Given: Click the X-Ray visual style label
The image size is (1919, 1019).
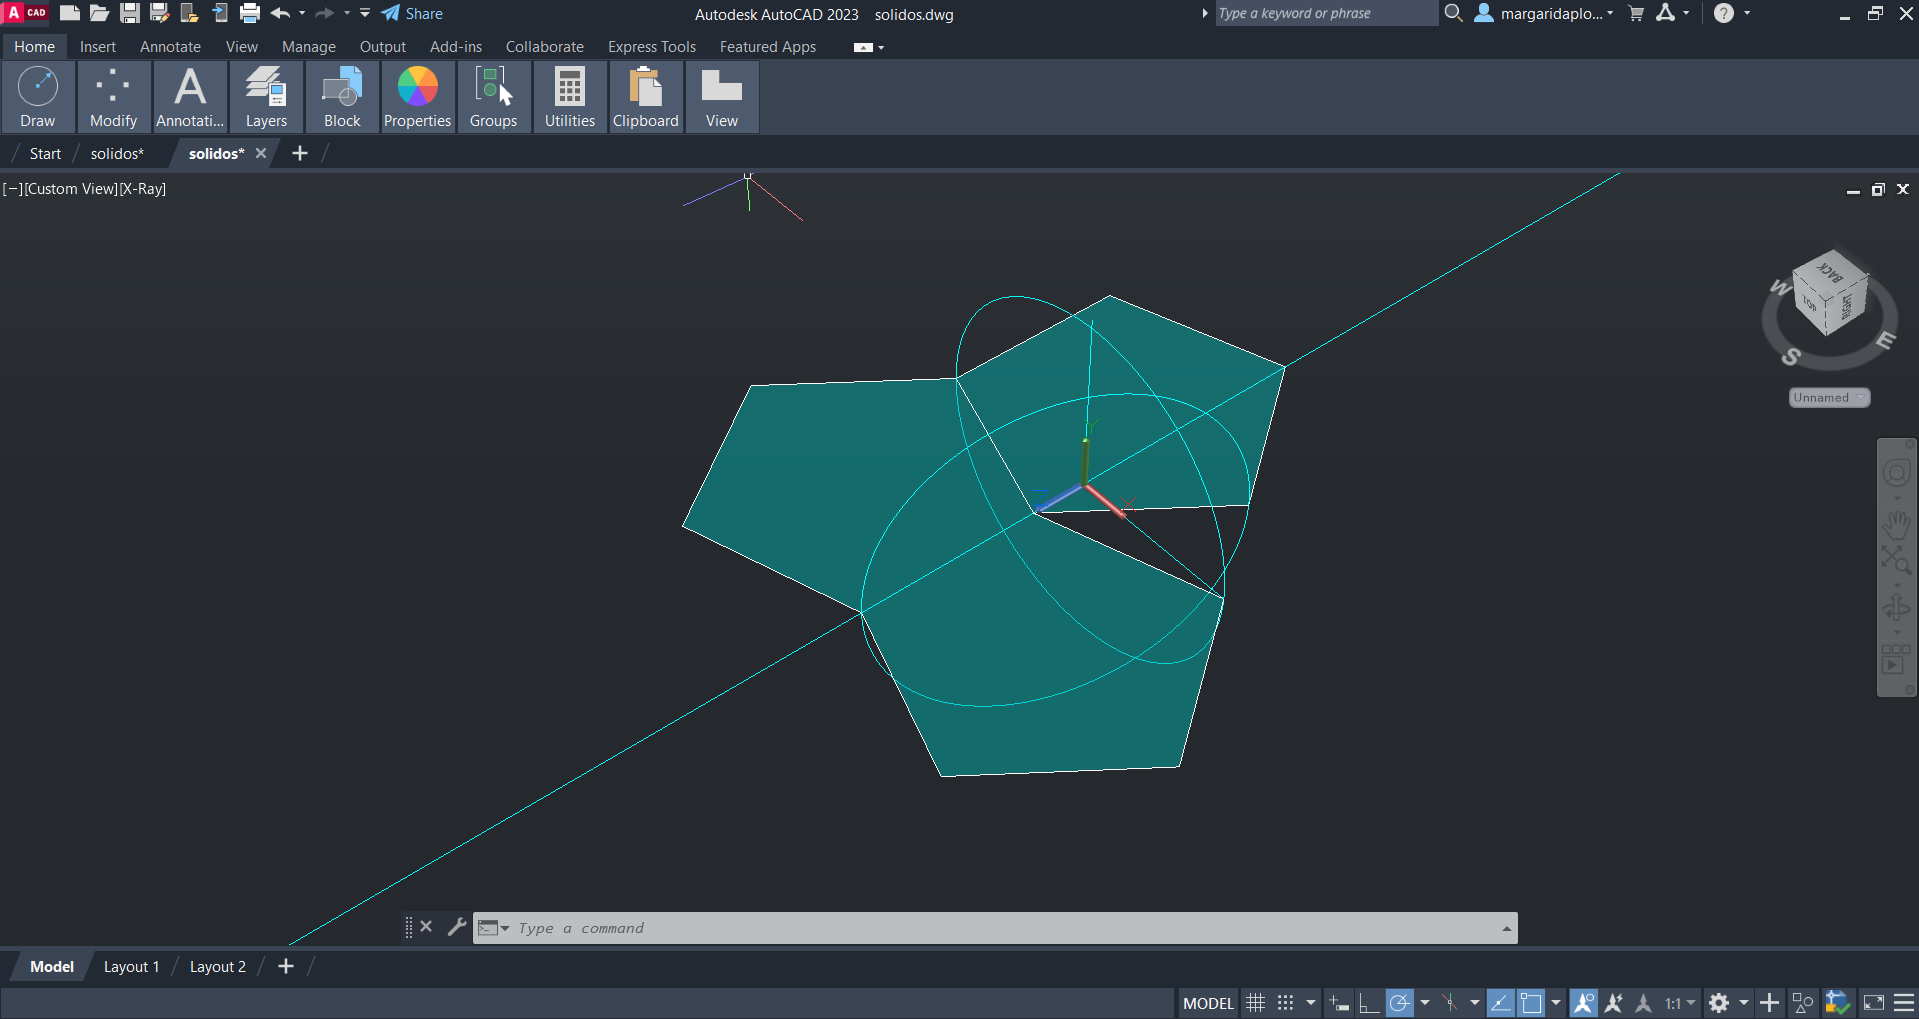Looking at the screenshot, I should coord(143,189).
